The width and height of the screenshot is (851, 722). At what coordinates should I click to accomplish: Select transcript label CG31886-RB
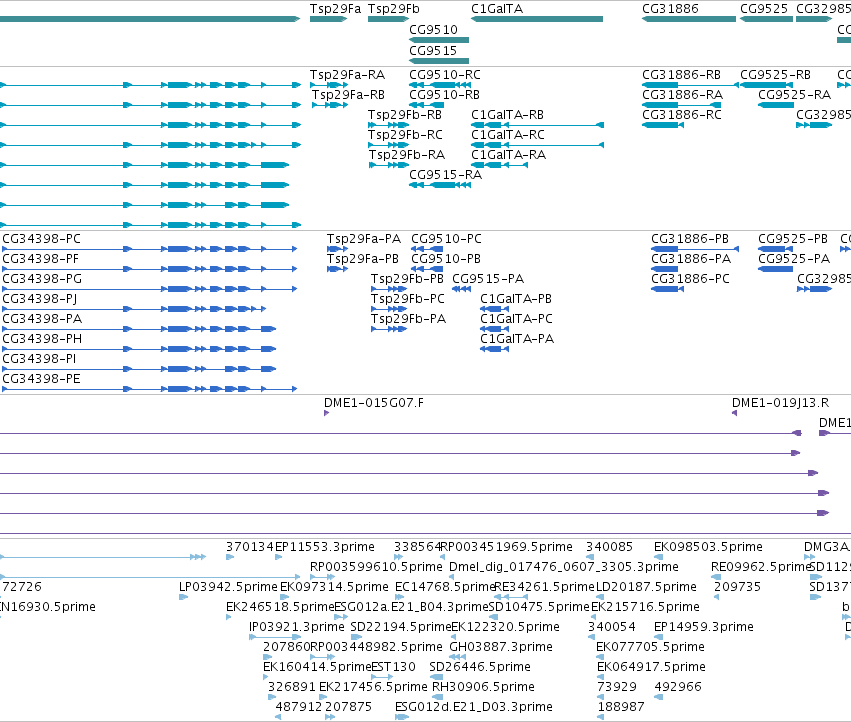(x=682, y=74)
